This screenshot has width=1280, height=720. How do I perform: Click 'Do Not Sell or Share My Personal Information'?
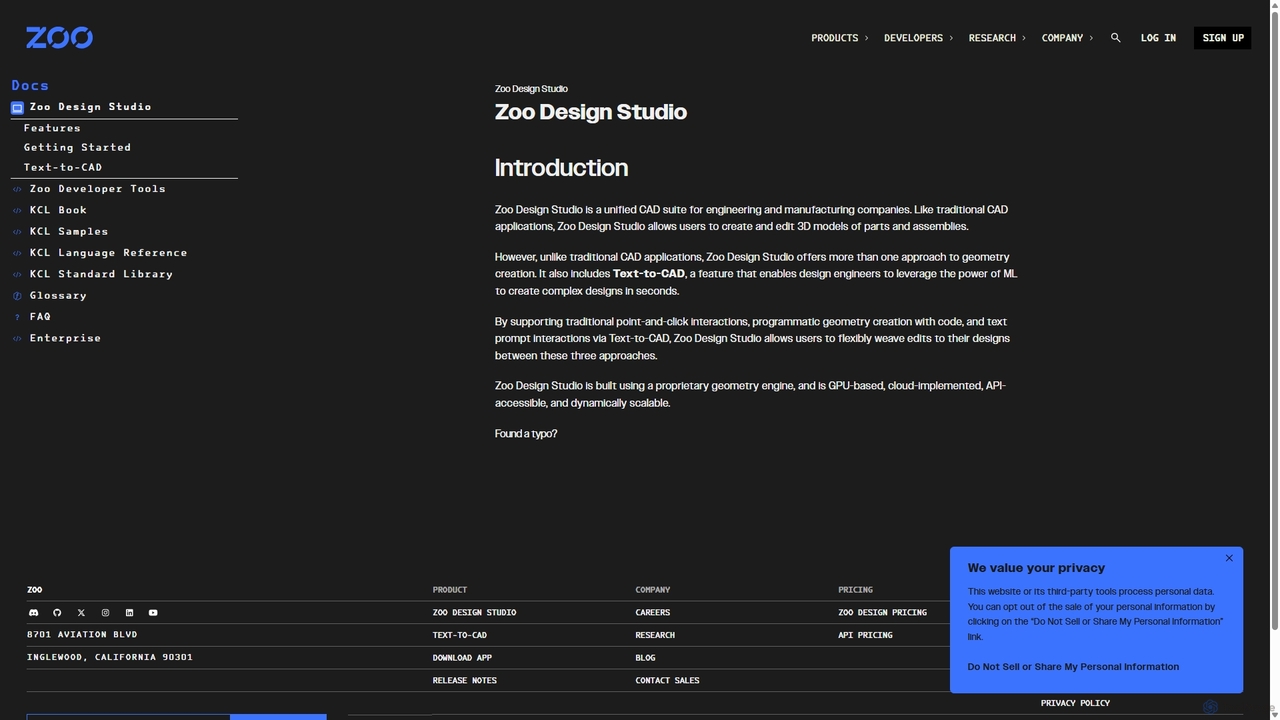(1073, 667)
